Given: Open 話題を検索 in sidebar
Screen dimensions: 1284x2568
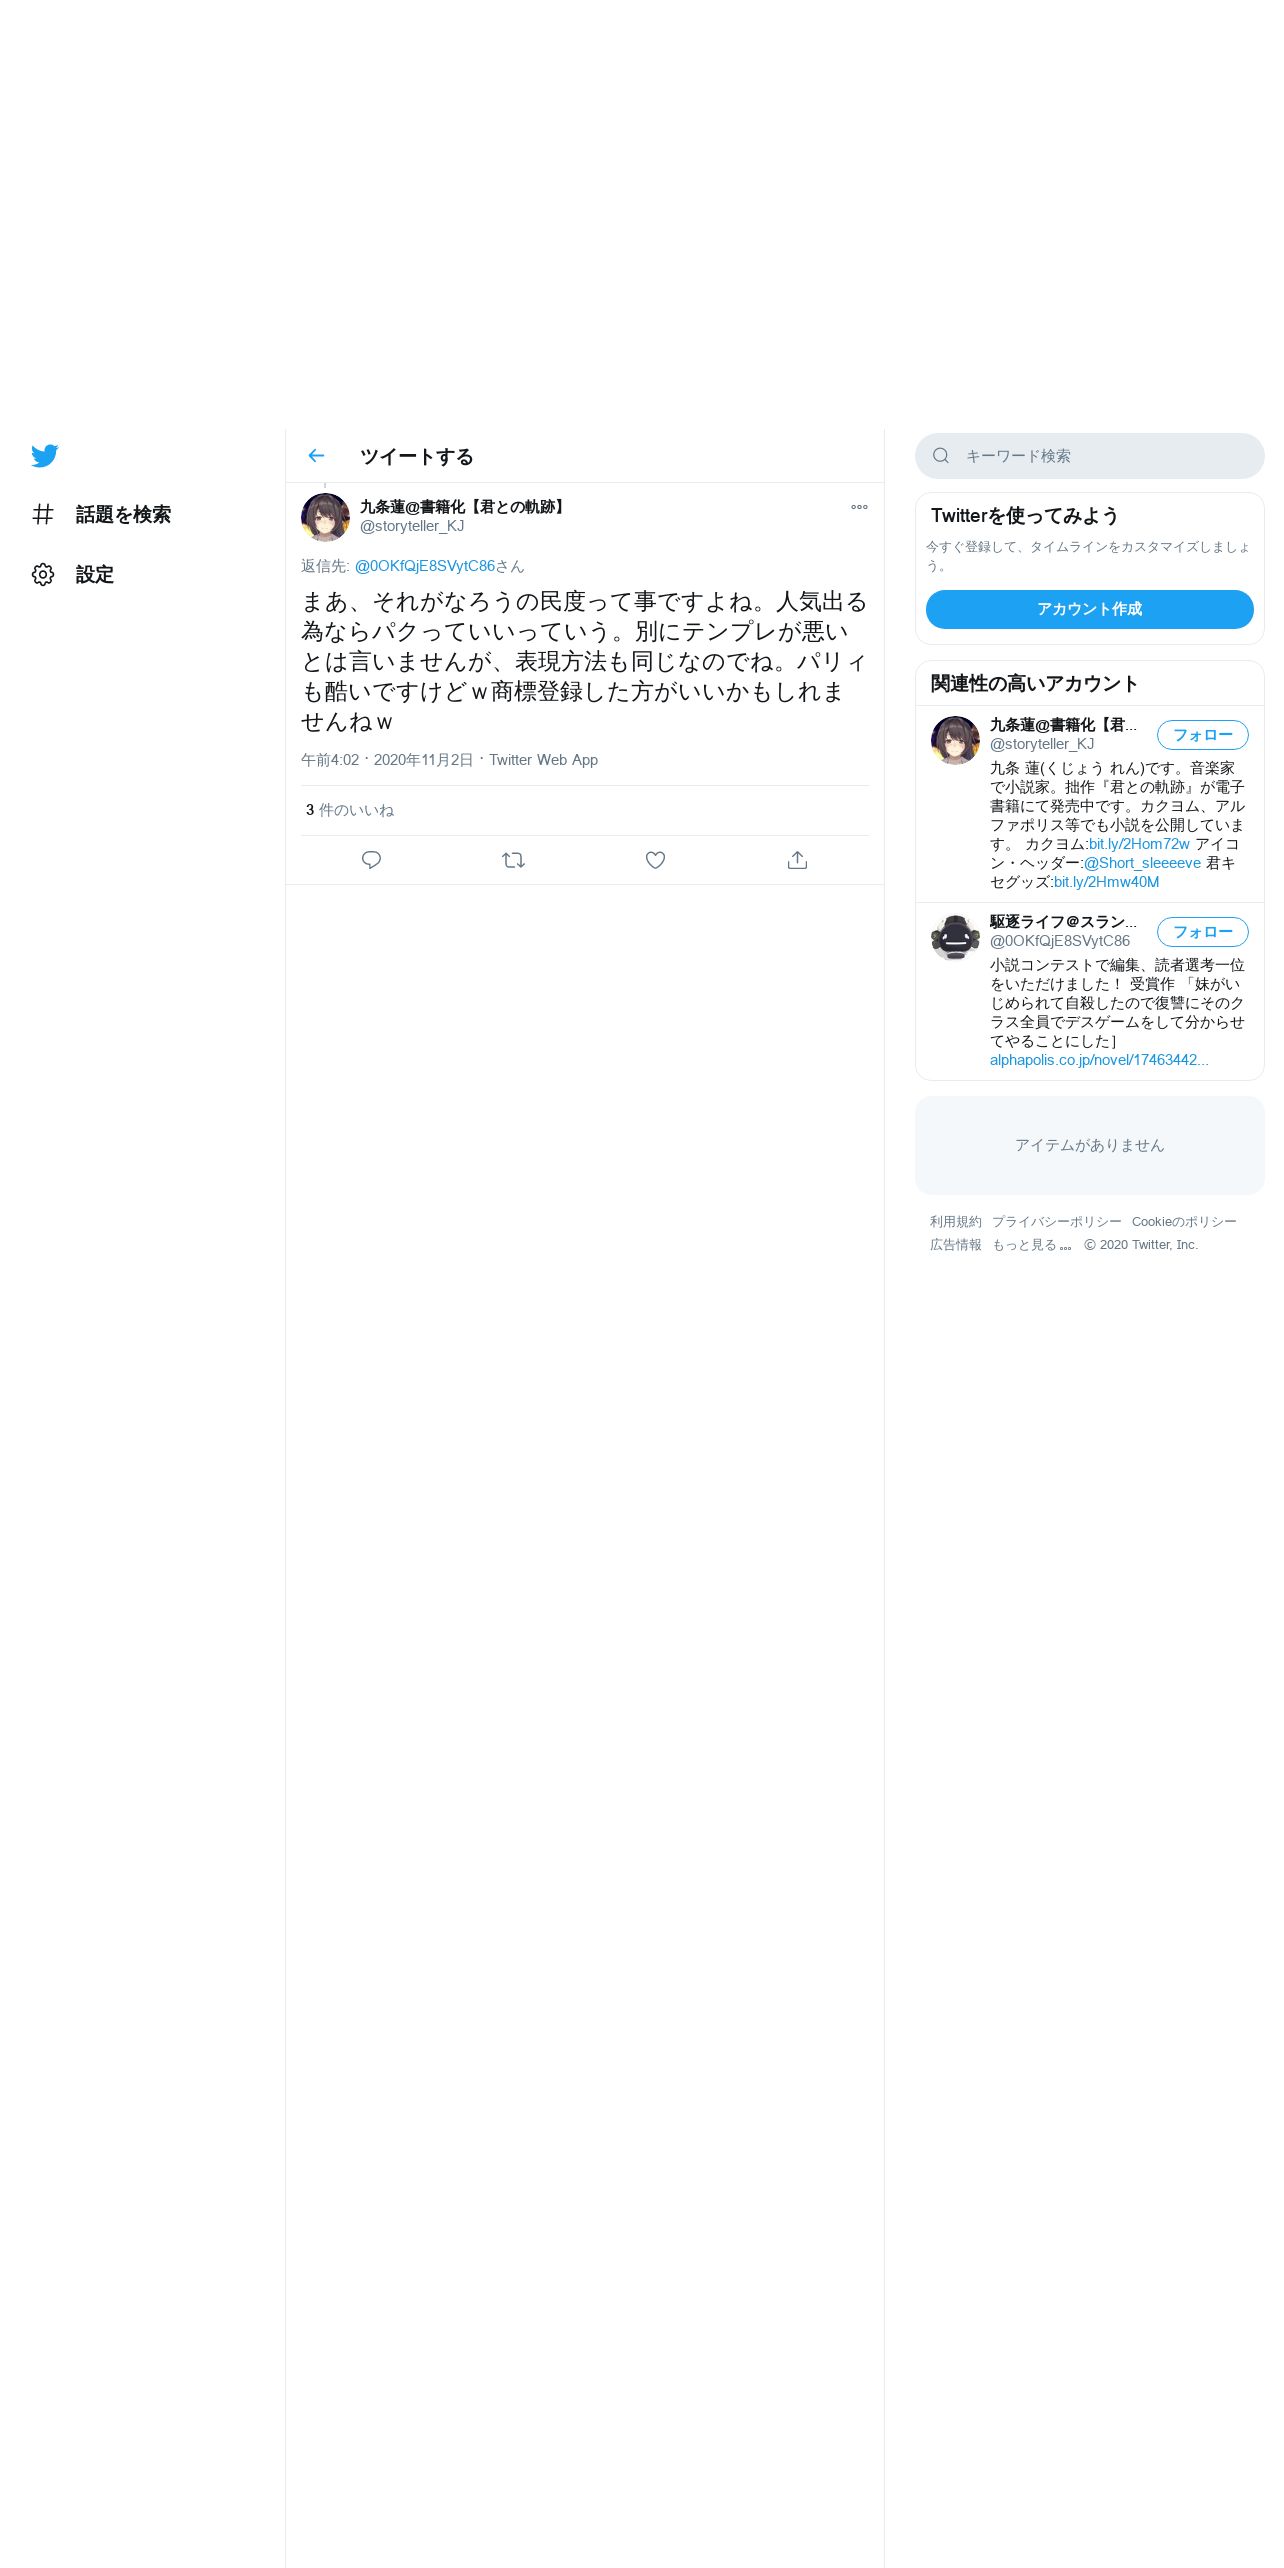Looking at the screenshot, I should pos(123,514).
